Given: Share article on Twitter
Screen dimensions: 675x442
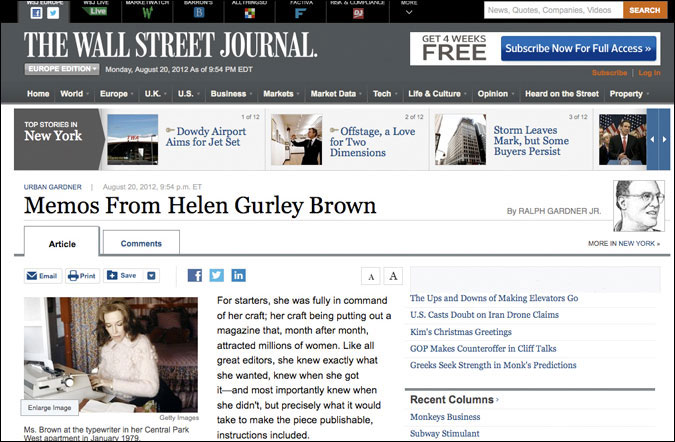Looking at the screenshot, I should point(216,276).
